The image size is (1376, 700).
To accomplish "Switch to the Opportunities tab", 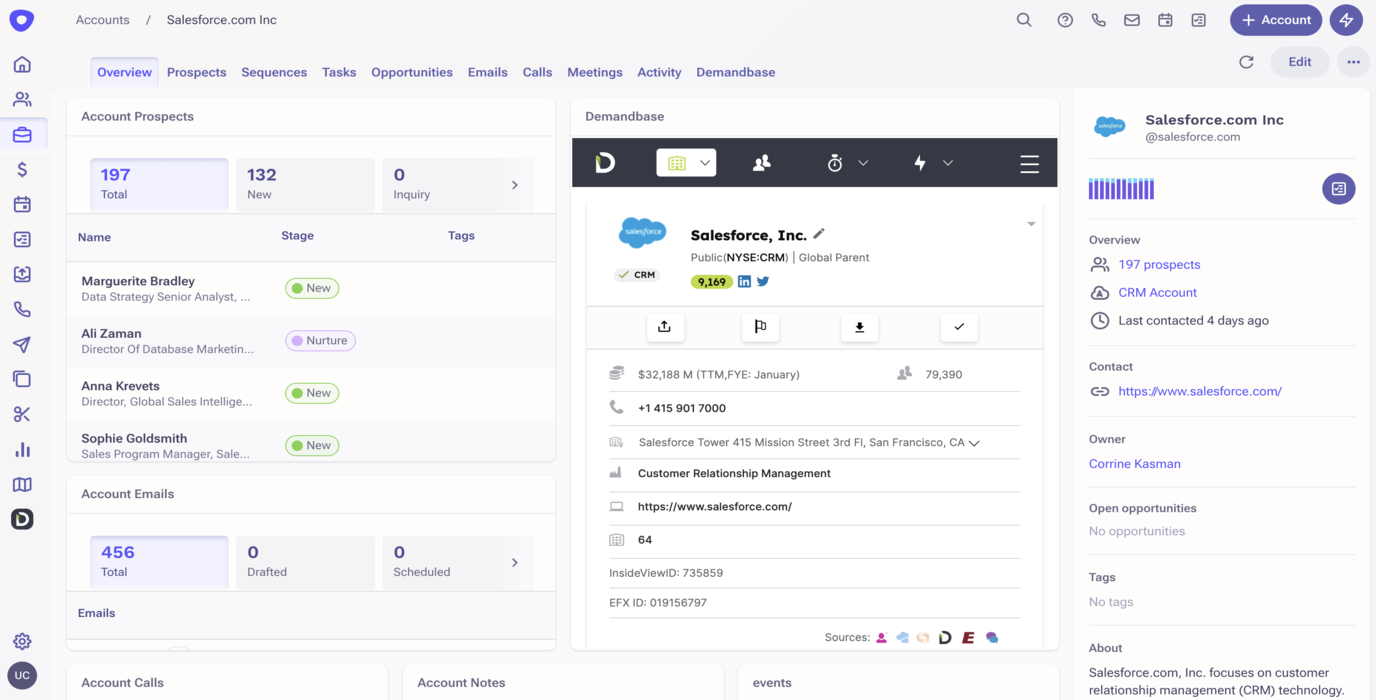I will tap(411, 72).
